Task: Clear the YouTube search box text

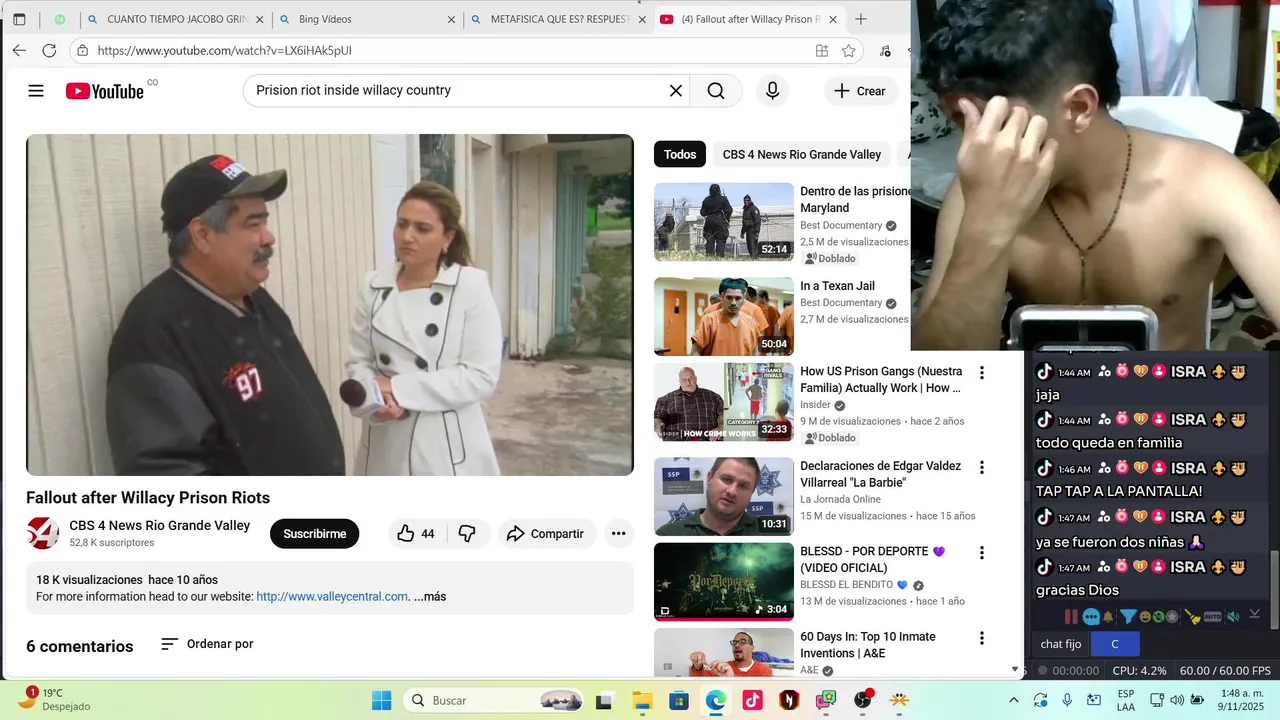Action: pyautogui.click(x=676, y=91)
